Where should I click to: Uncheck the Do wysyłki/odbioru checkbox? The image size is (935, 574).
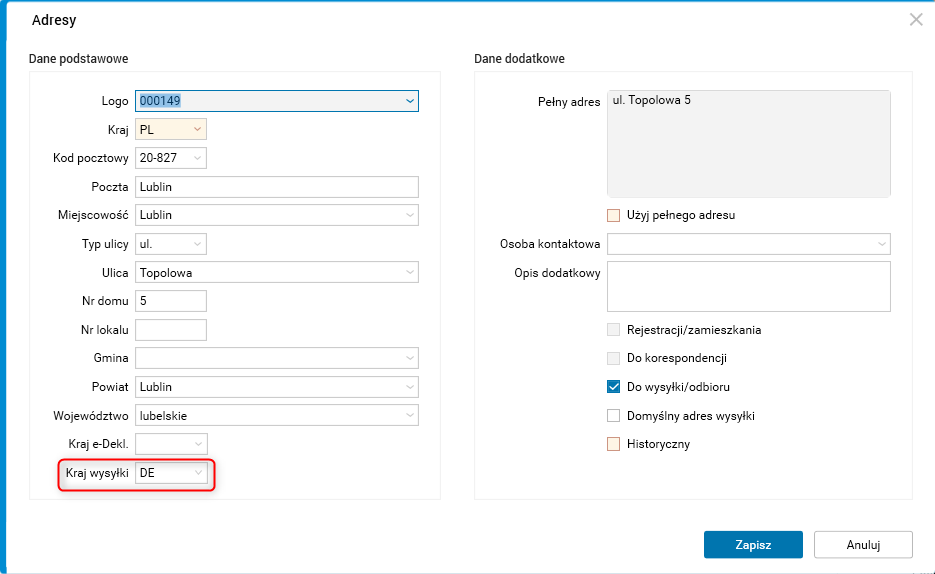[x=614, y=386]
